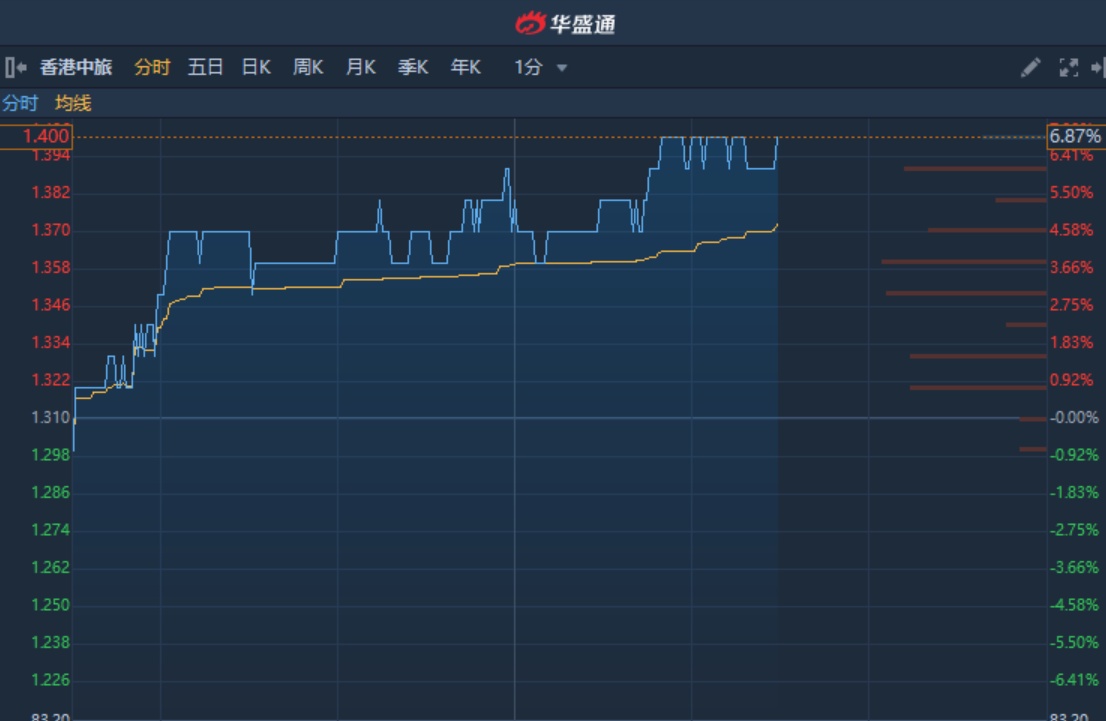
Task: Switch to 五日 five-day chart
Action: point(205,68)
